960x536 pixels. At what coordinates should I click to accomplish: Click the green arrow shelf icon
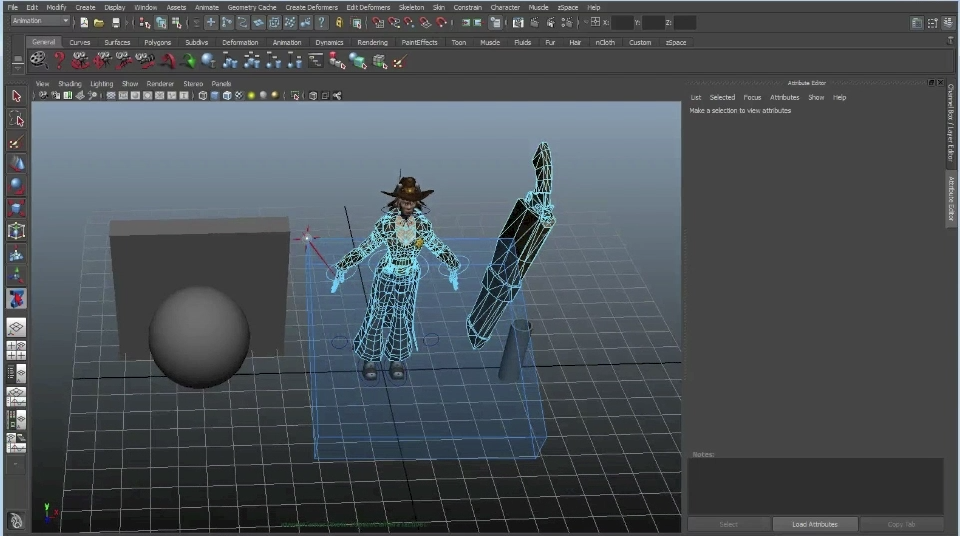point(188,61)
